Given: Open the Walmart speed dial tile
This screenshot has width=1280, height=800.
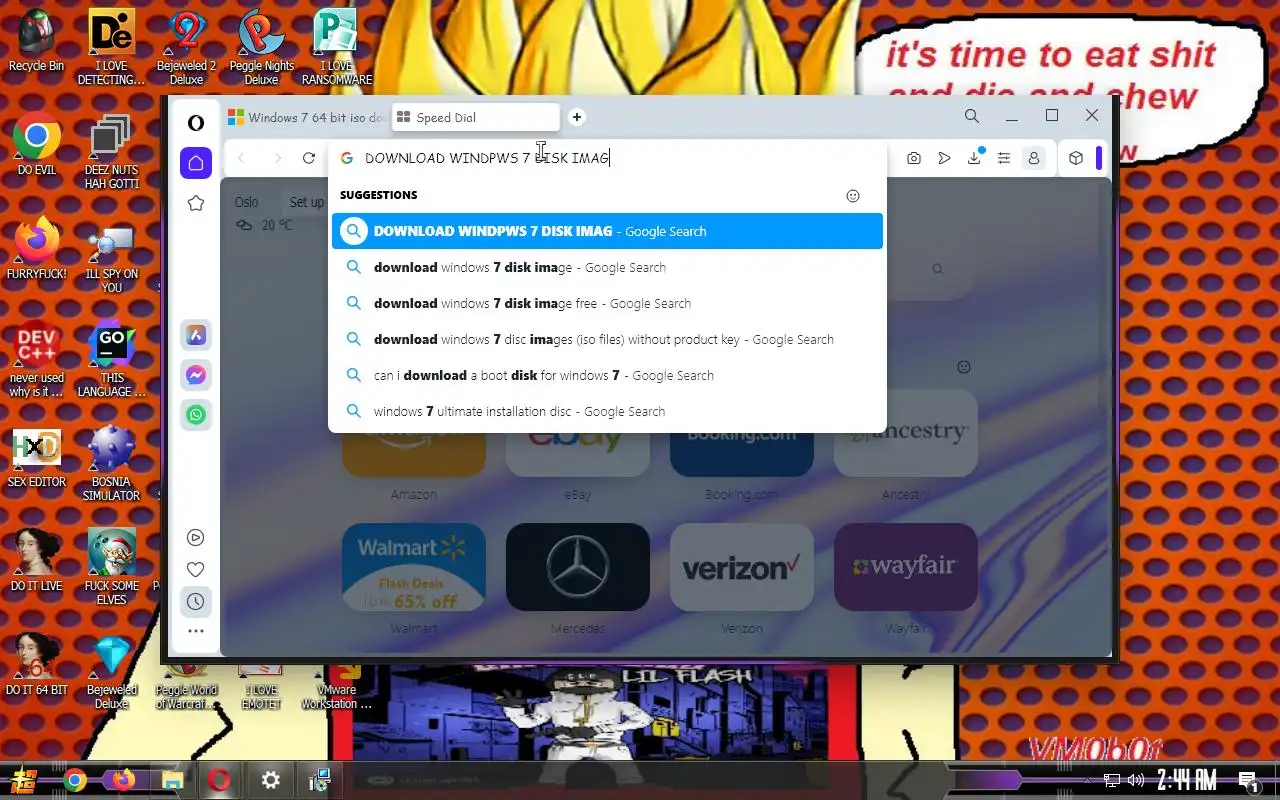Looking at the screenshot, I should [414, 567].
